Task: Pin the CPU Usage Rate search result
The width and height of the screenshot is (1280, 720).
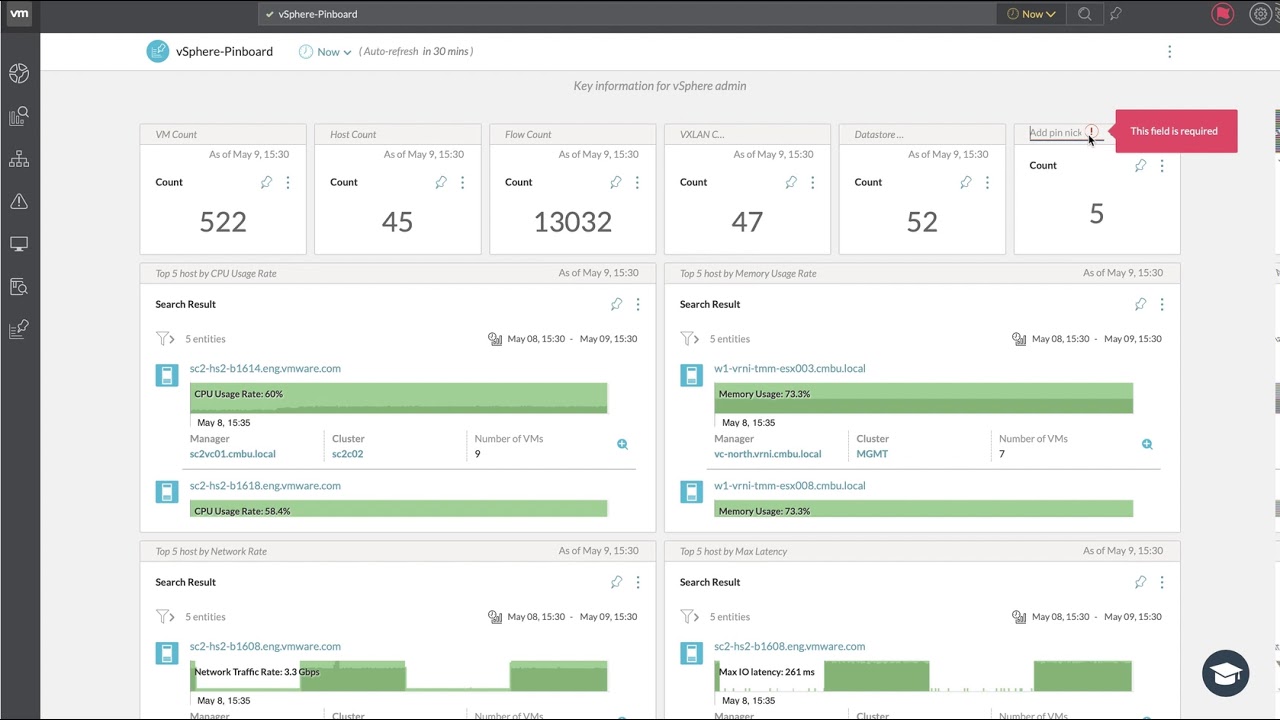Action: coord(616,304)
